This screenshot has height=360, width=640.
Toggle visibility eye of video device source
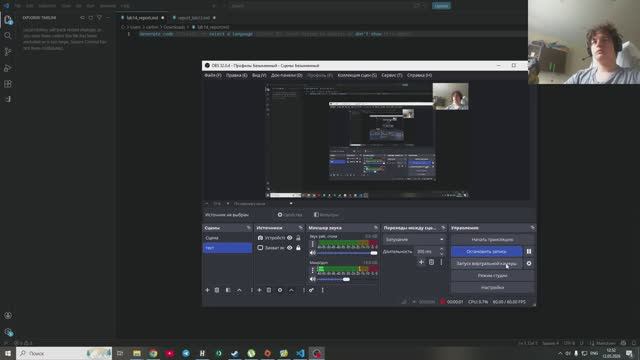tap(289, 238)
